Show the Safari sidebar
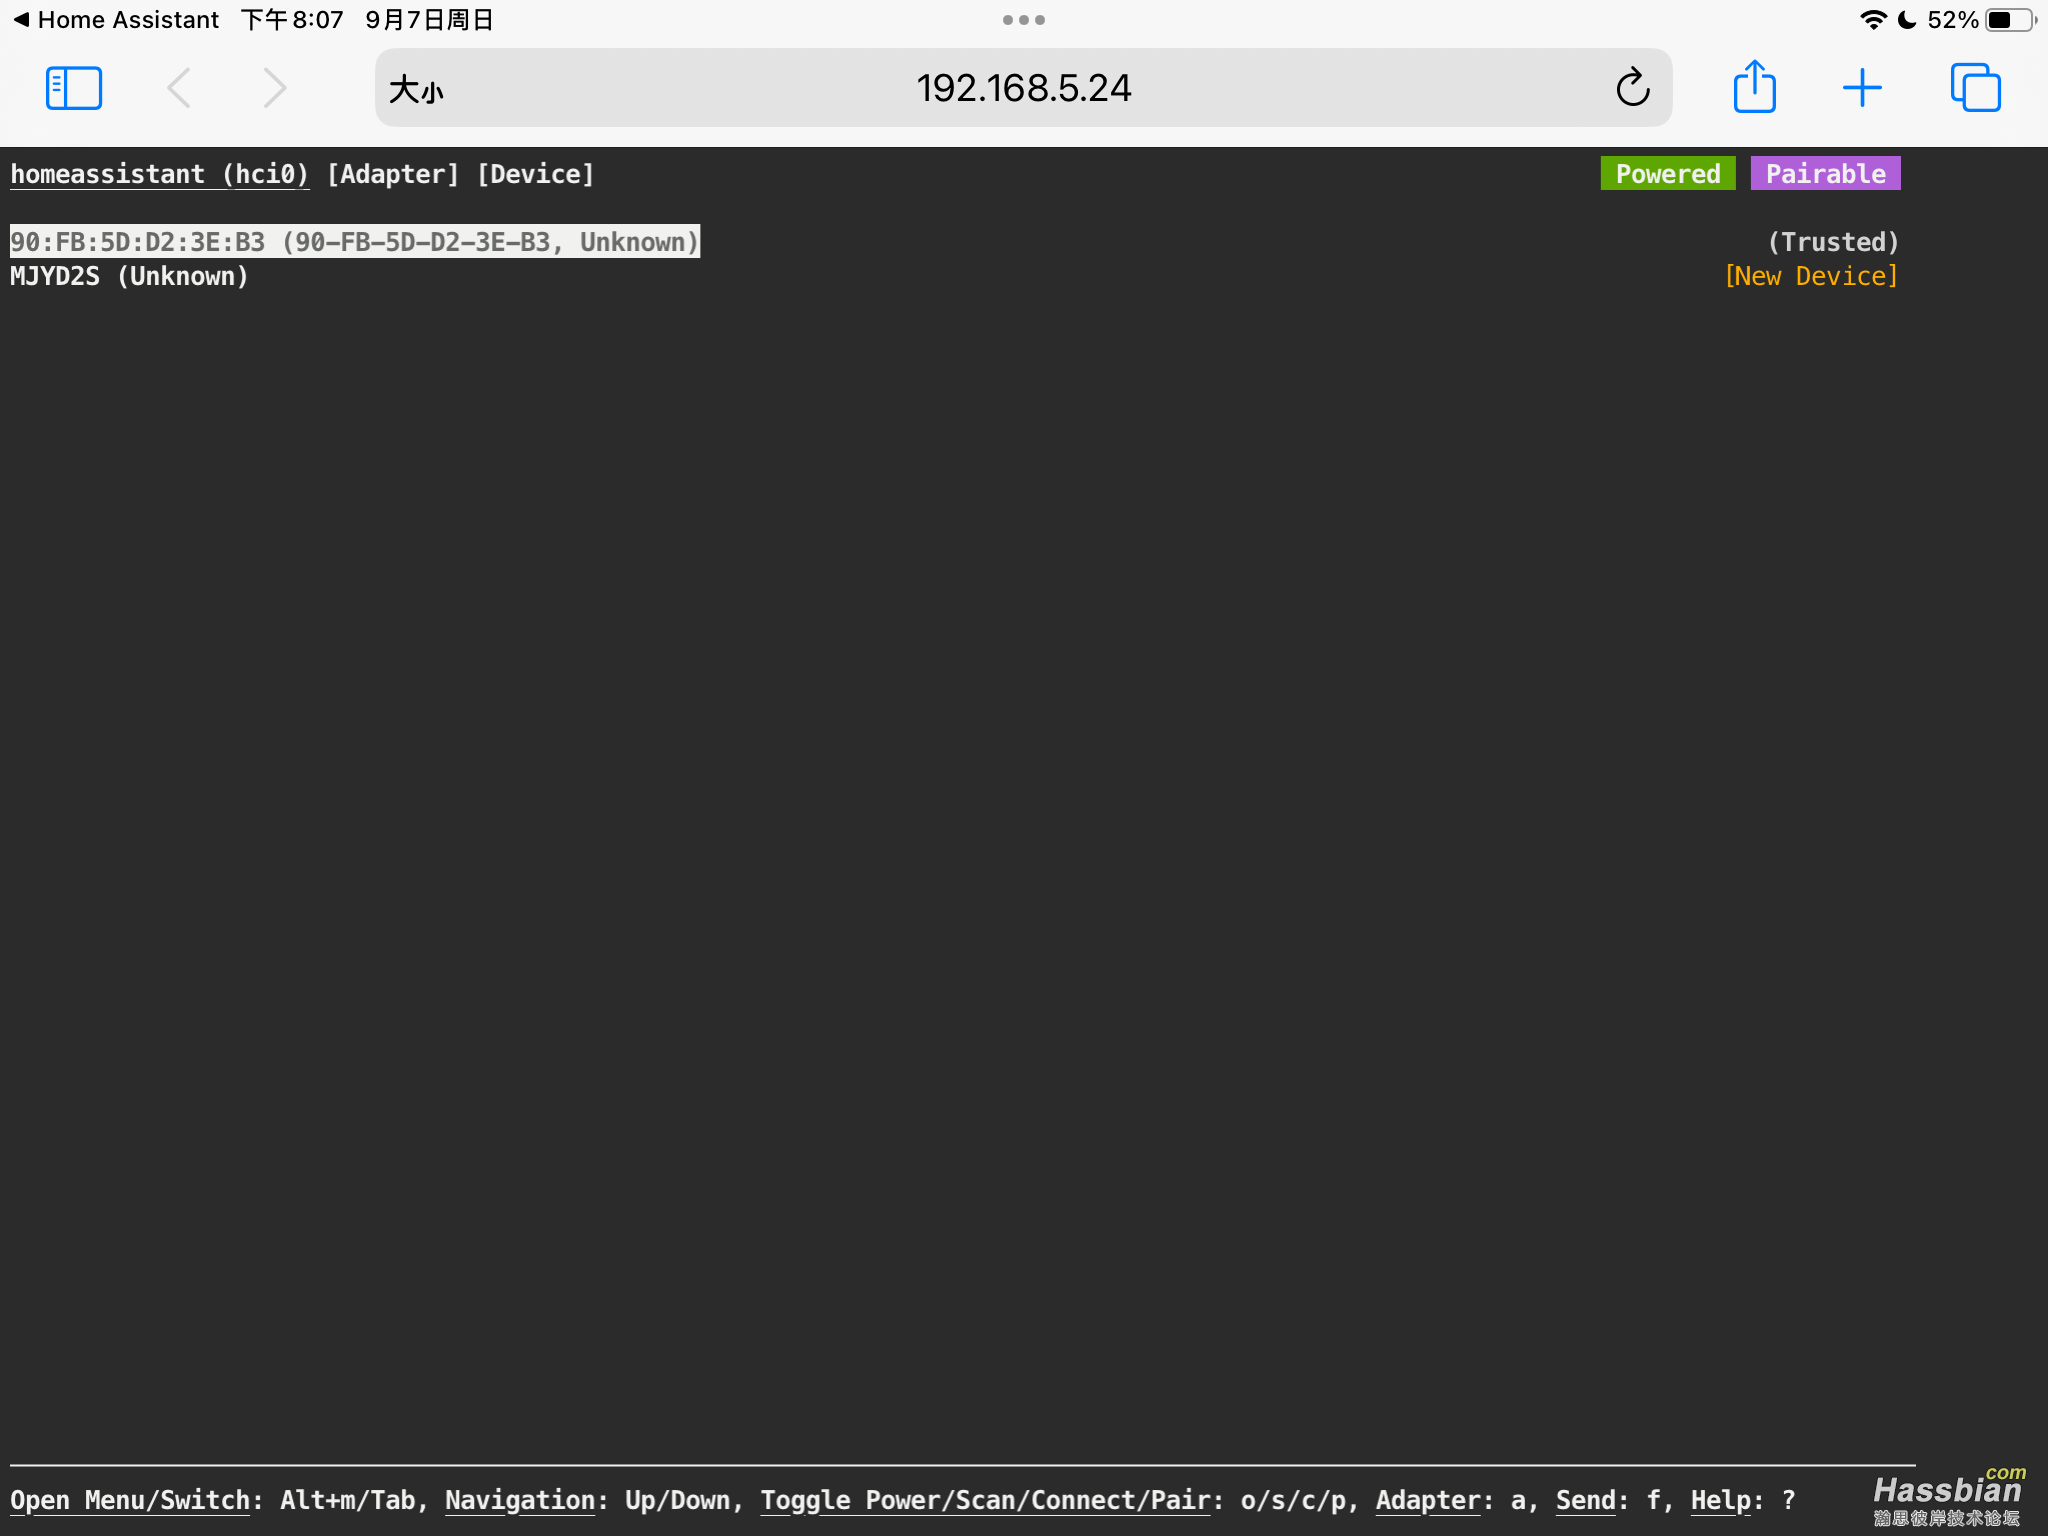This screenshot has height=1536, width=2048. [x=74, y=88]
